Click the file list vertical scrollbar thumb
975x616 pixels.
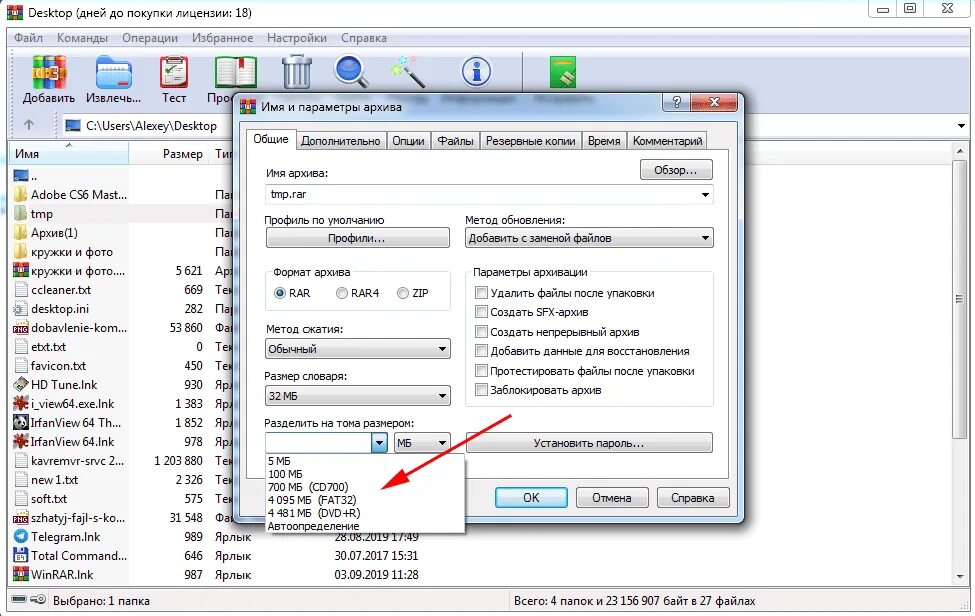(960, 300)
